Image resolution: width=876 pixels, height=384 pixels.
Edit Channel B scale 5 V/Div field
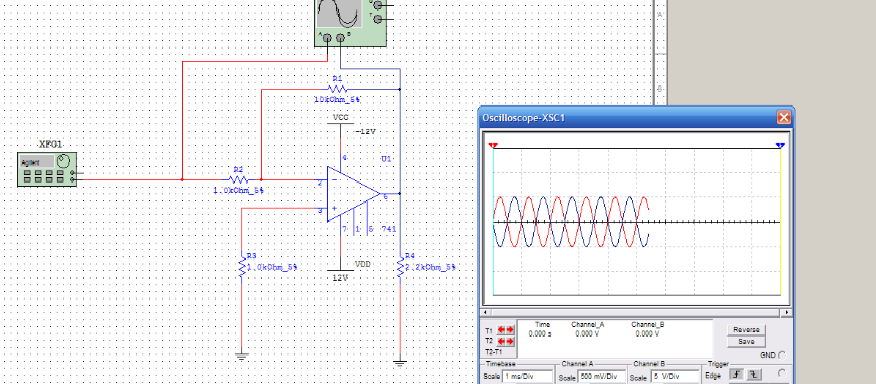pyautogui.click(x=675, y=377)
